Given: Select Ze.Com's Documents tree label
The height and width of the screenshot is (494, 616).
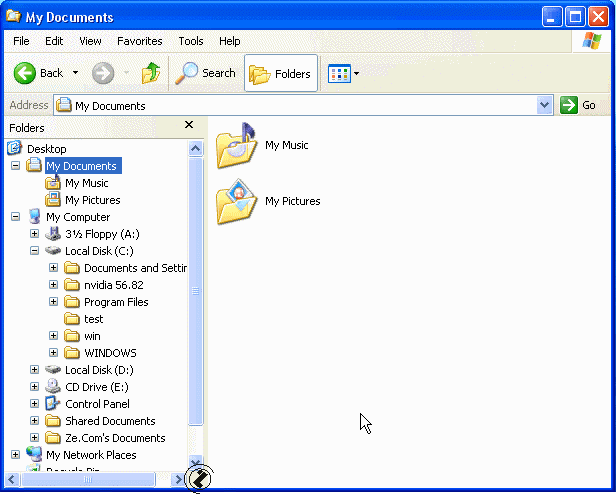Looking at the screenshot, I should (x=115, y=438).
